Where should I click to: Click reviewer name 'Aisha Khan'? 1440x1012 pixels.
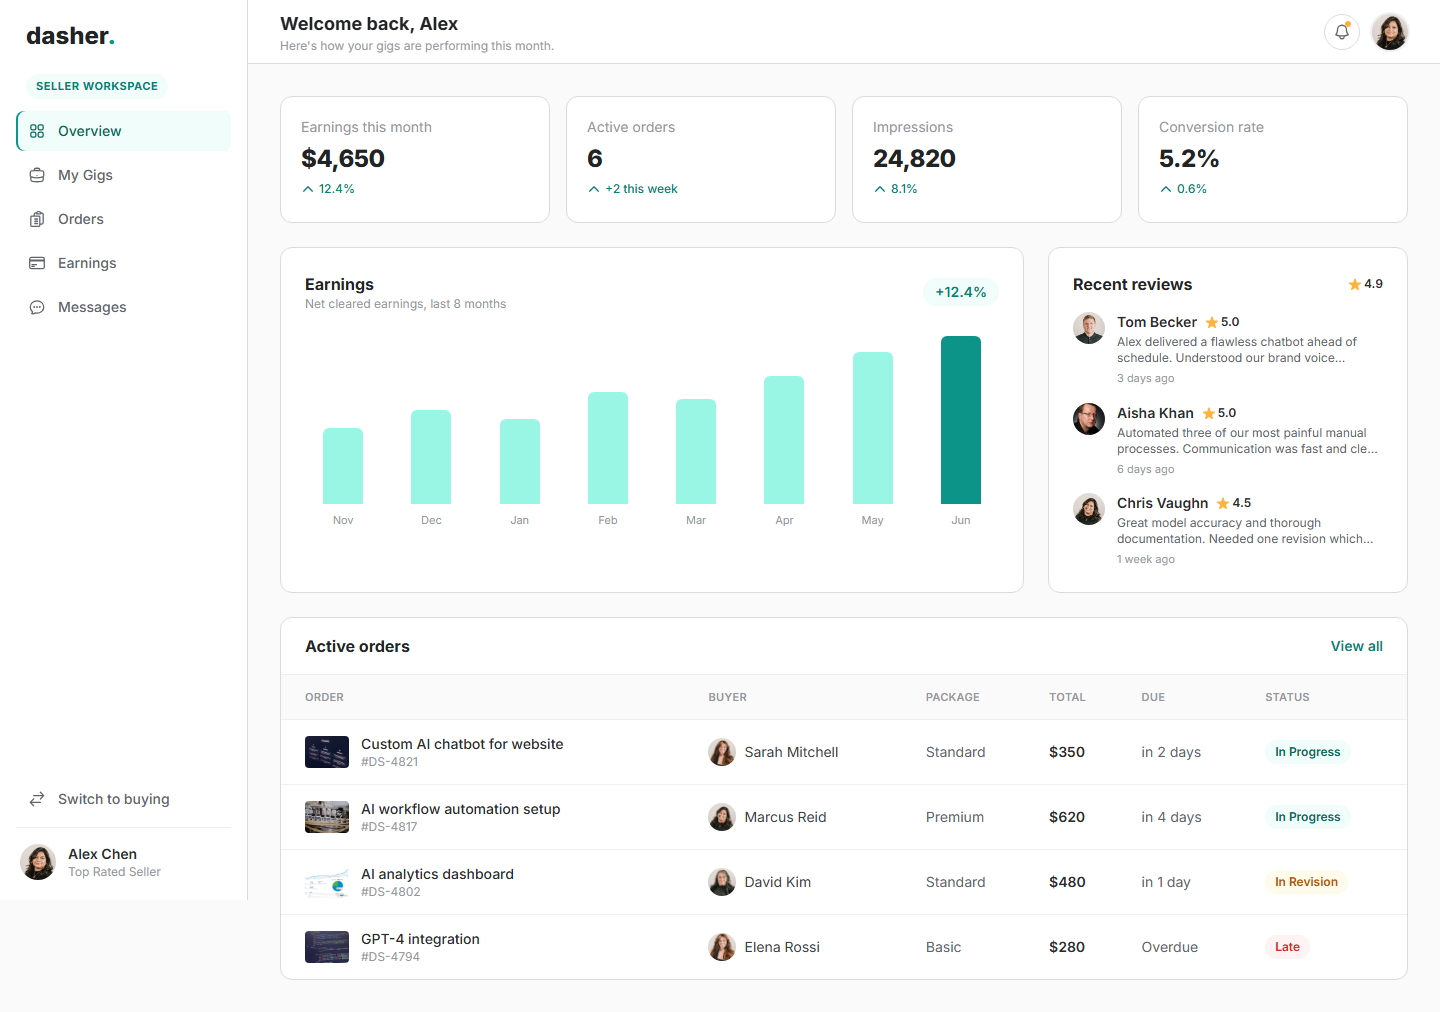point(1155,413)
